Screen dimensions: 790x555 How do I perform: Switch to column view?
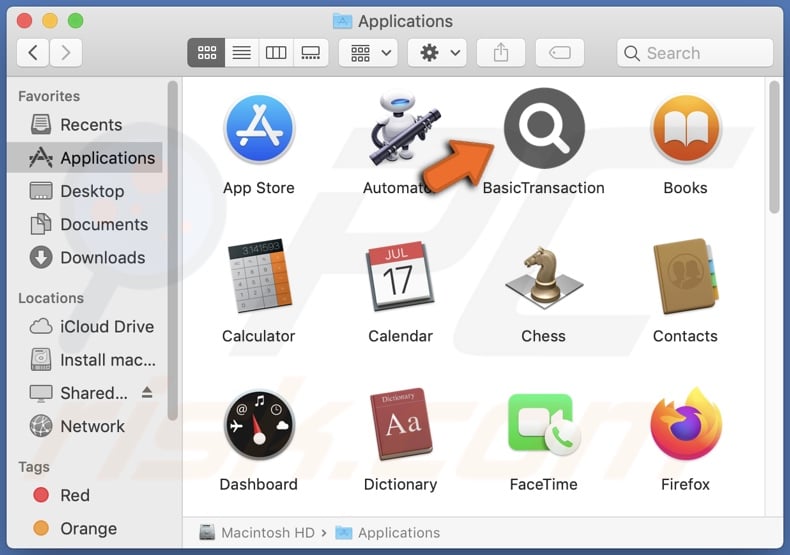(276, 52)
